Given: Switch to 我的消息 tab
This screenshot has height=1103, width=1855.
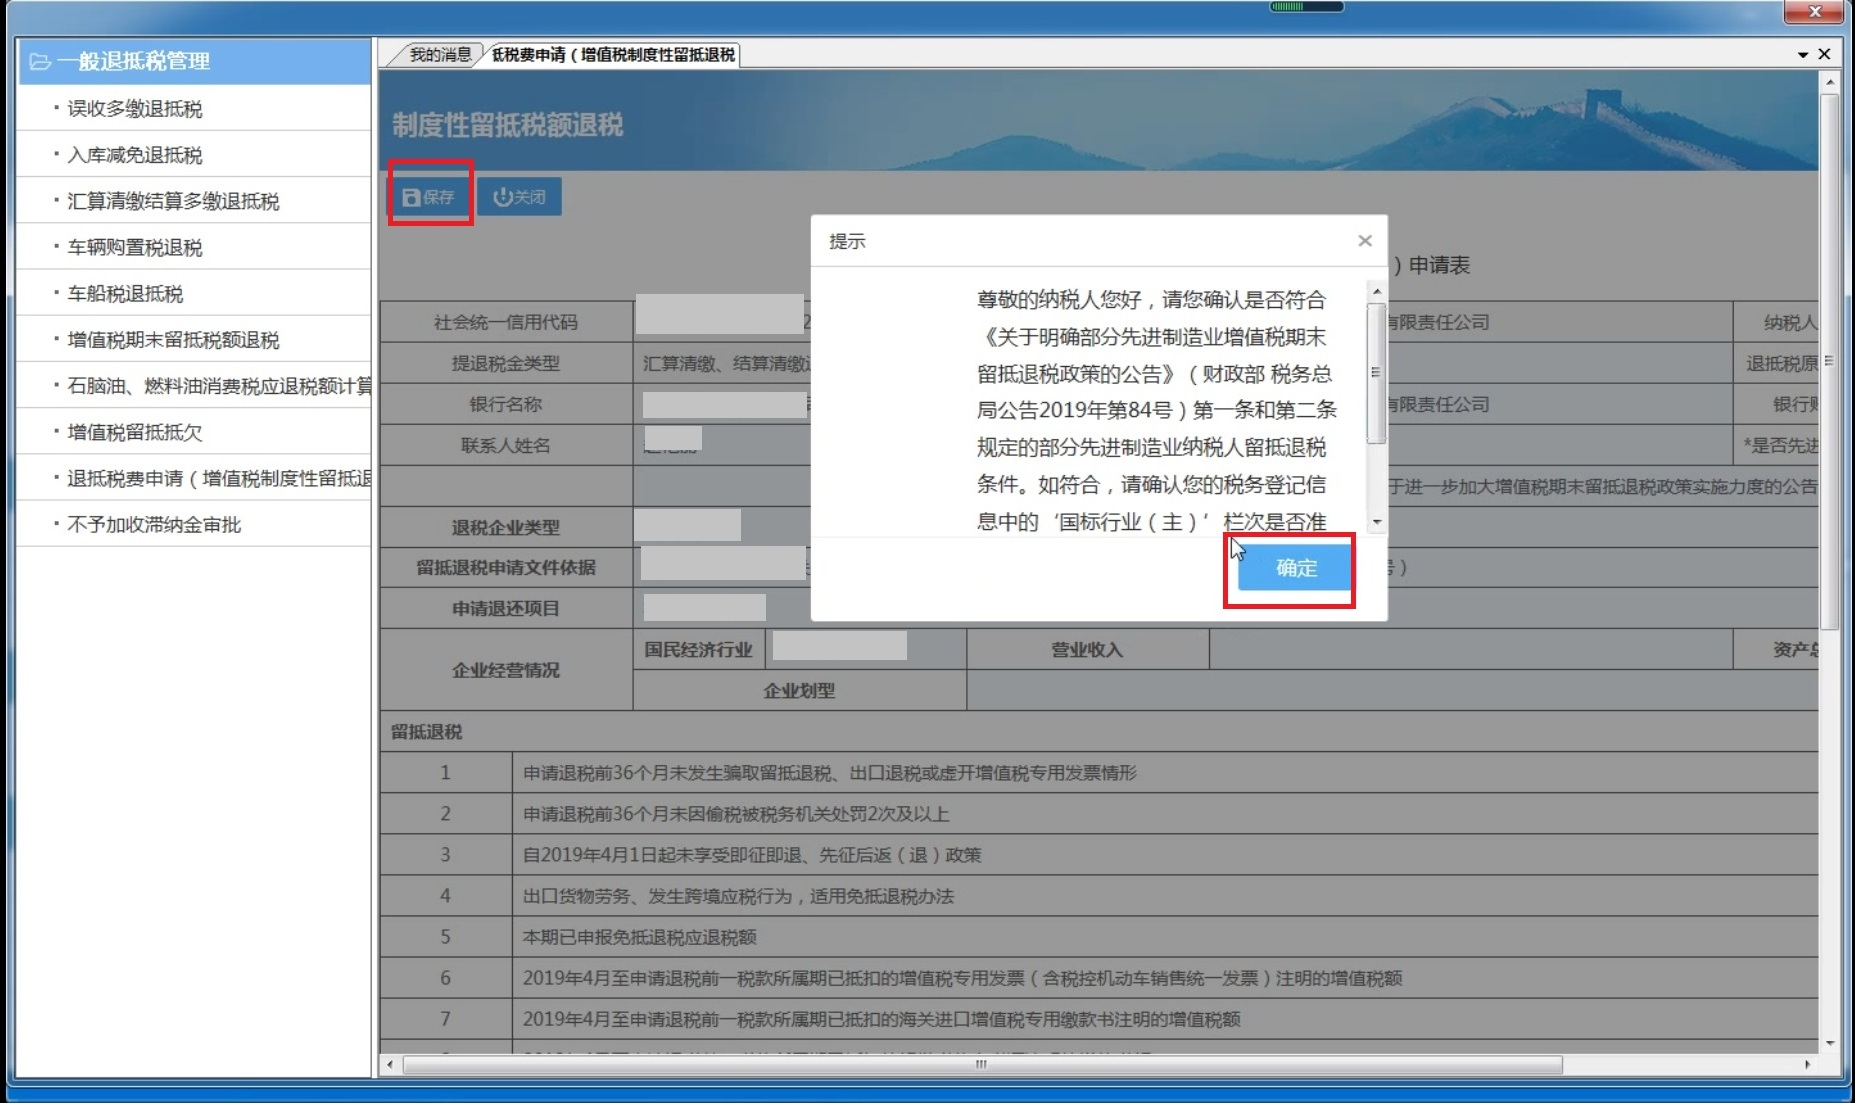Looking at the screenshot, I should (x=438, y=55).
